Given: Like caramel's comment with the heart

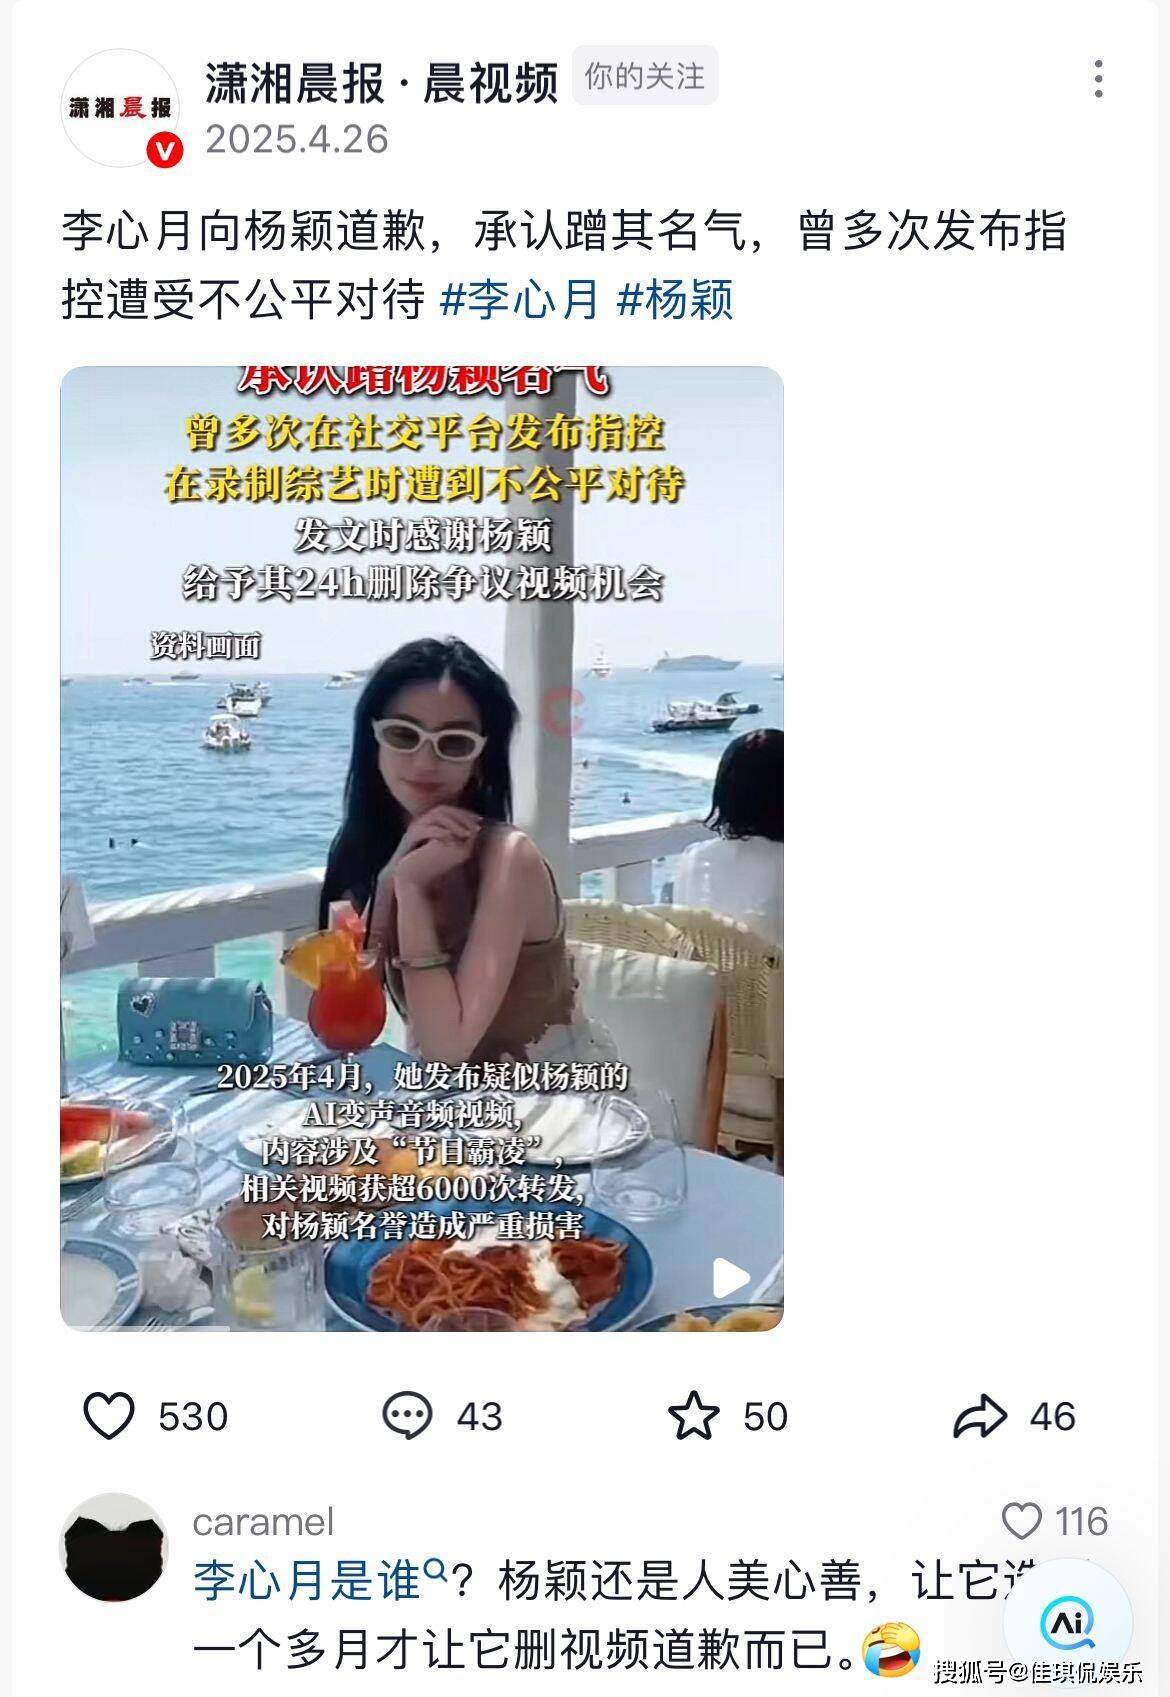Looking at the screenshot, I should click(x=1021, y=1521).
